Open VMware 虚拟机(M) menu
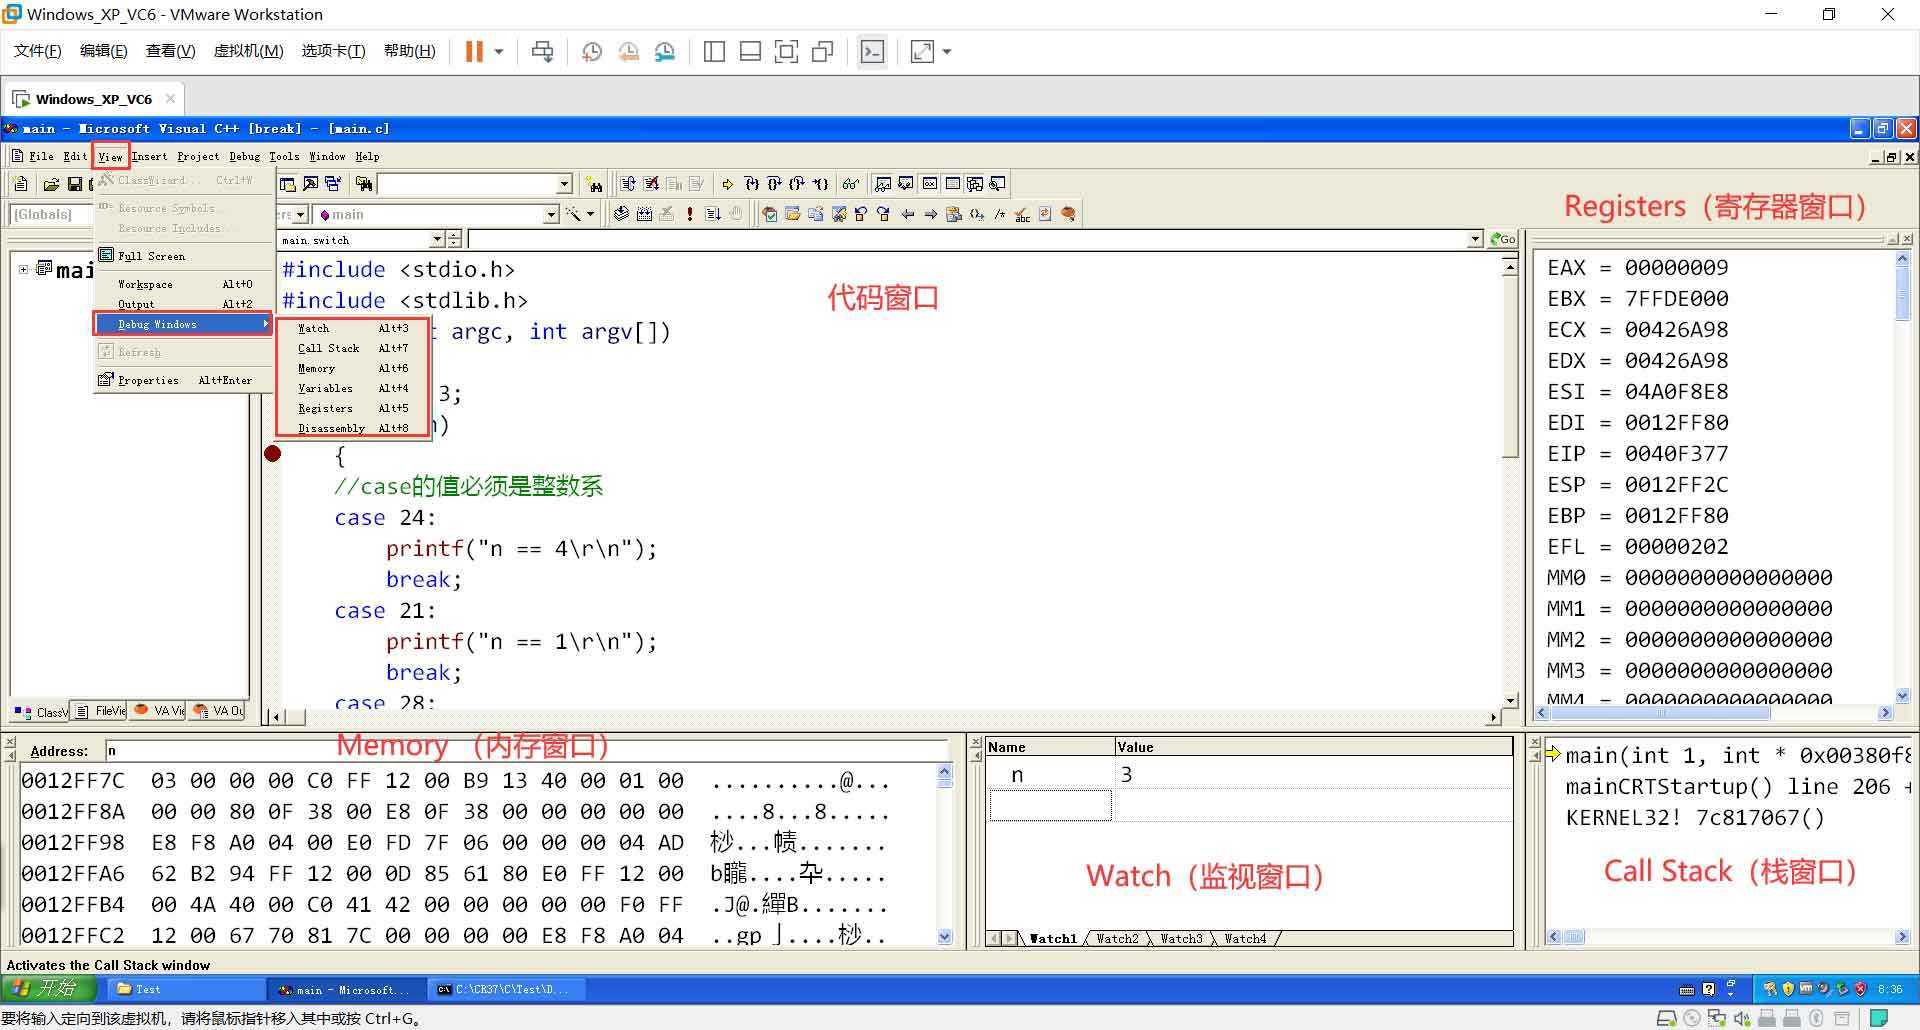The height and width of the screenshot is (1030, 1920). pyautogui.click(x=248, y=51)
